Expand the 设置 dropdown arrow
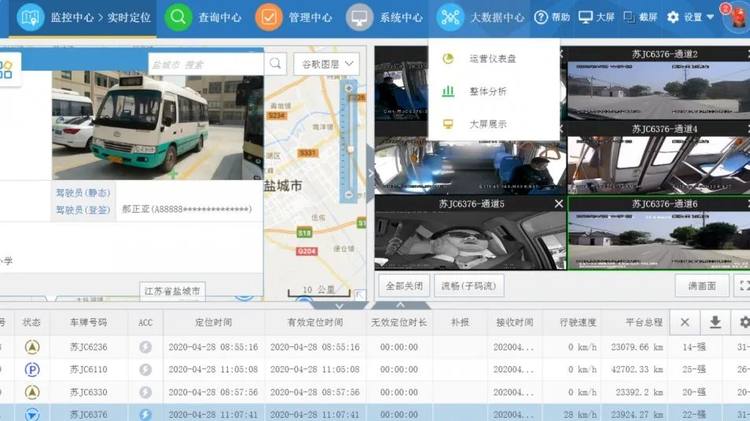Screen dimensions: 750x421 (710, 17)
